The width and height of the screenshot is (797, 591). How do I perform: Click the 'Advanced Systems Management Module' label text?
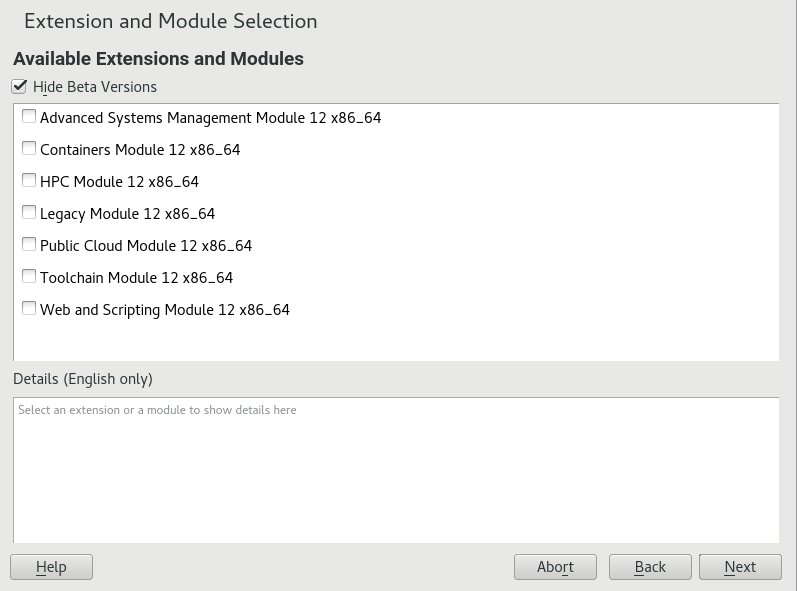(210, 118)
